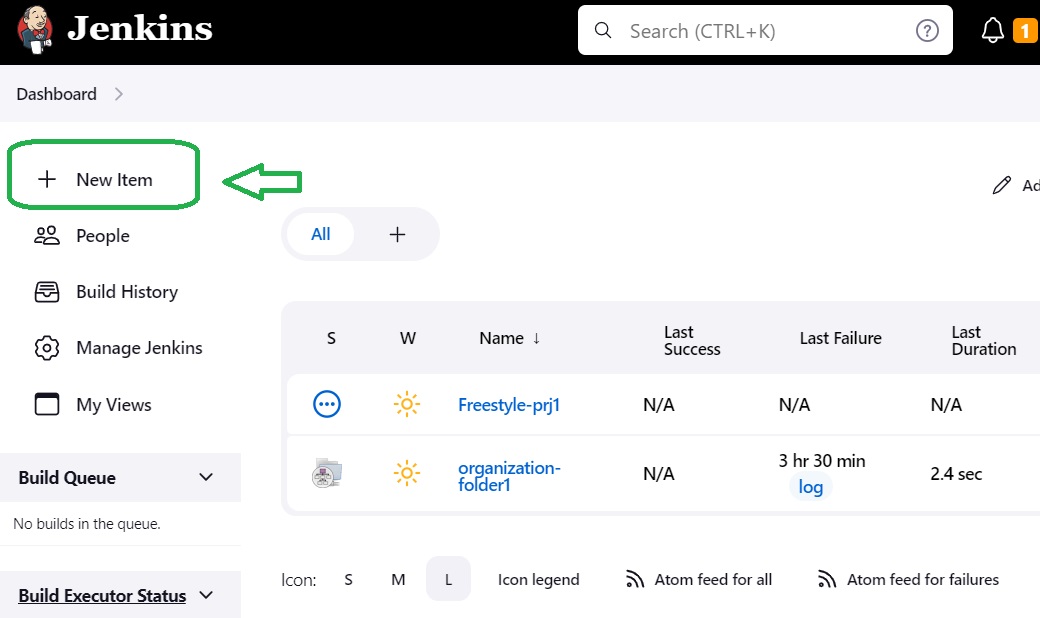Click the My Views window icon
1040x618 pixels.
tap(46, 404)
